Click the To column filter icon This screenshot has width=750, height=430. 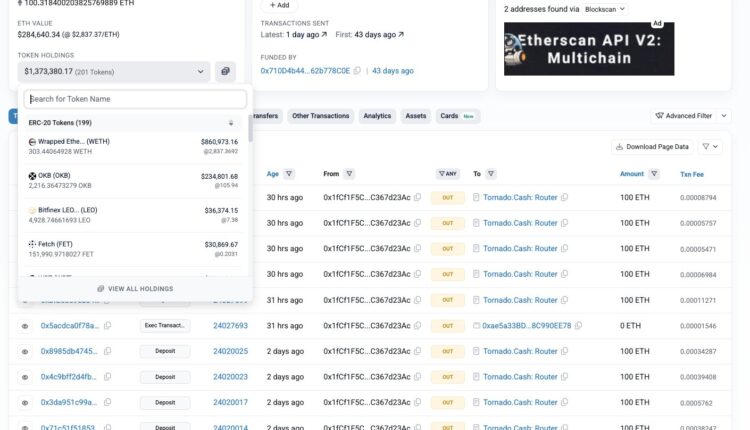(x=492, y=173)
